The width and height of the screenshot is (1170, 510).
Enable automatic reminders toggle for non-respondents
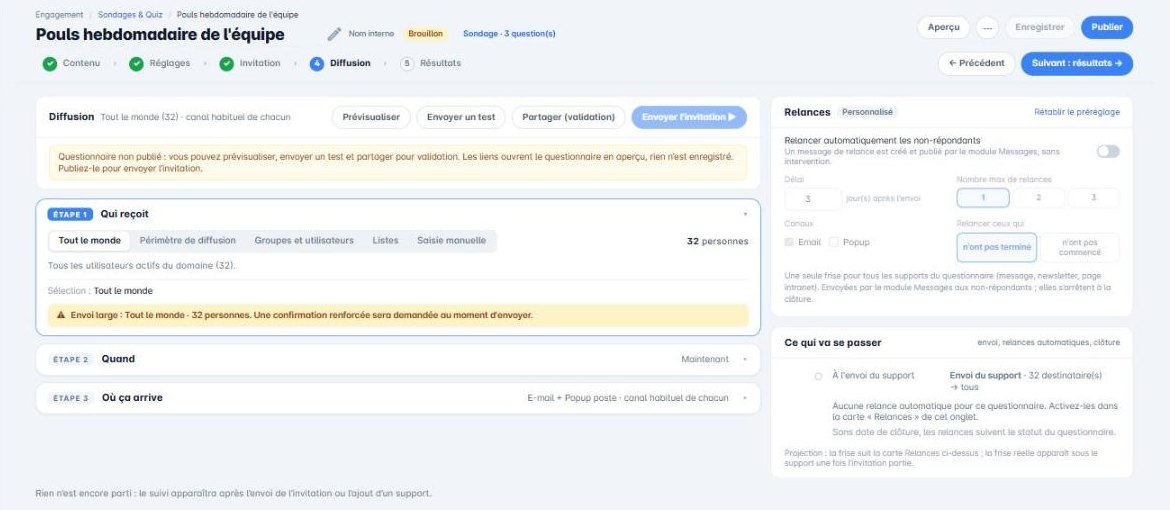(1108, 152)
